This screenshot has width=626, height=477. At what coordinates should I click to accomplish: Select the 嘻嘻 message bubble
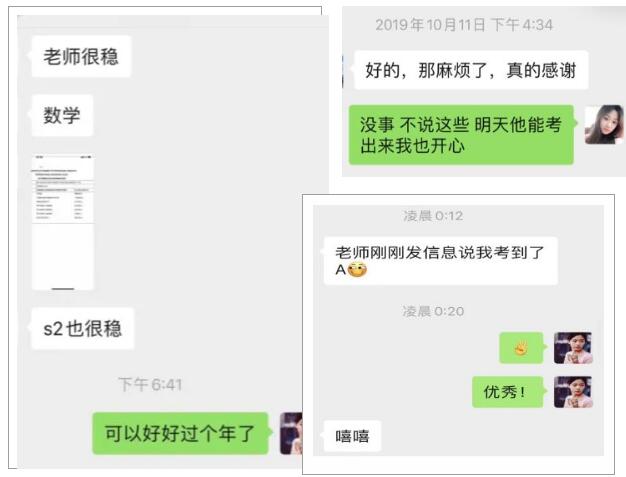click(x=352, y=436)
